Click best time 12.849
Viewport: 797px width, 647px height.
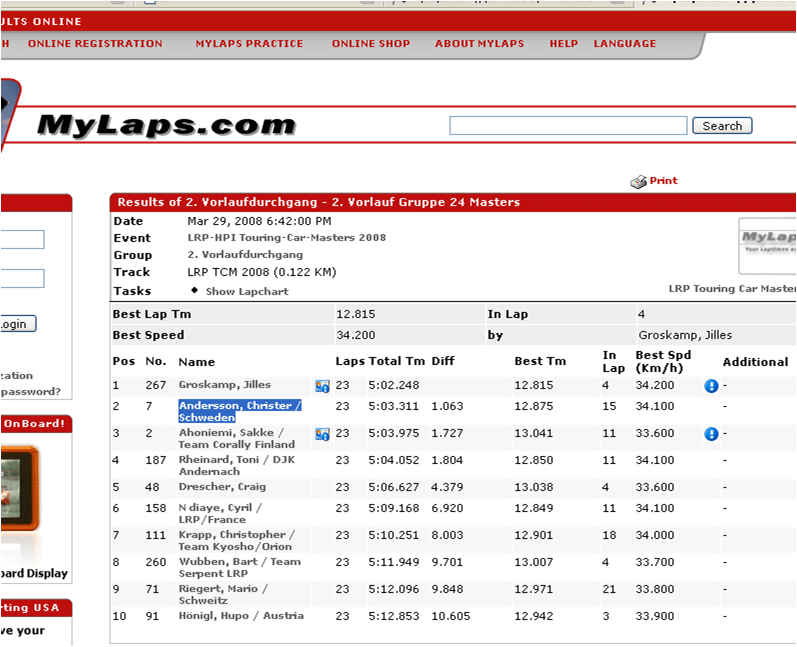(534, 508)
